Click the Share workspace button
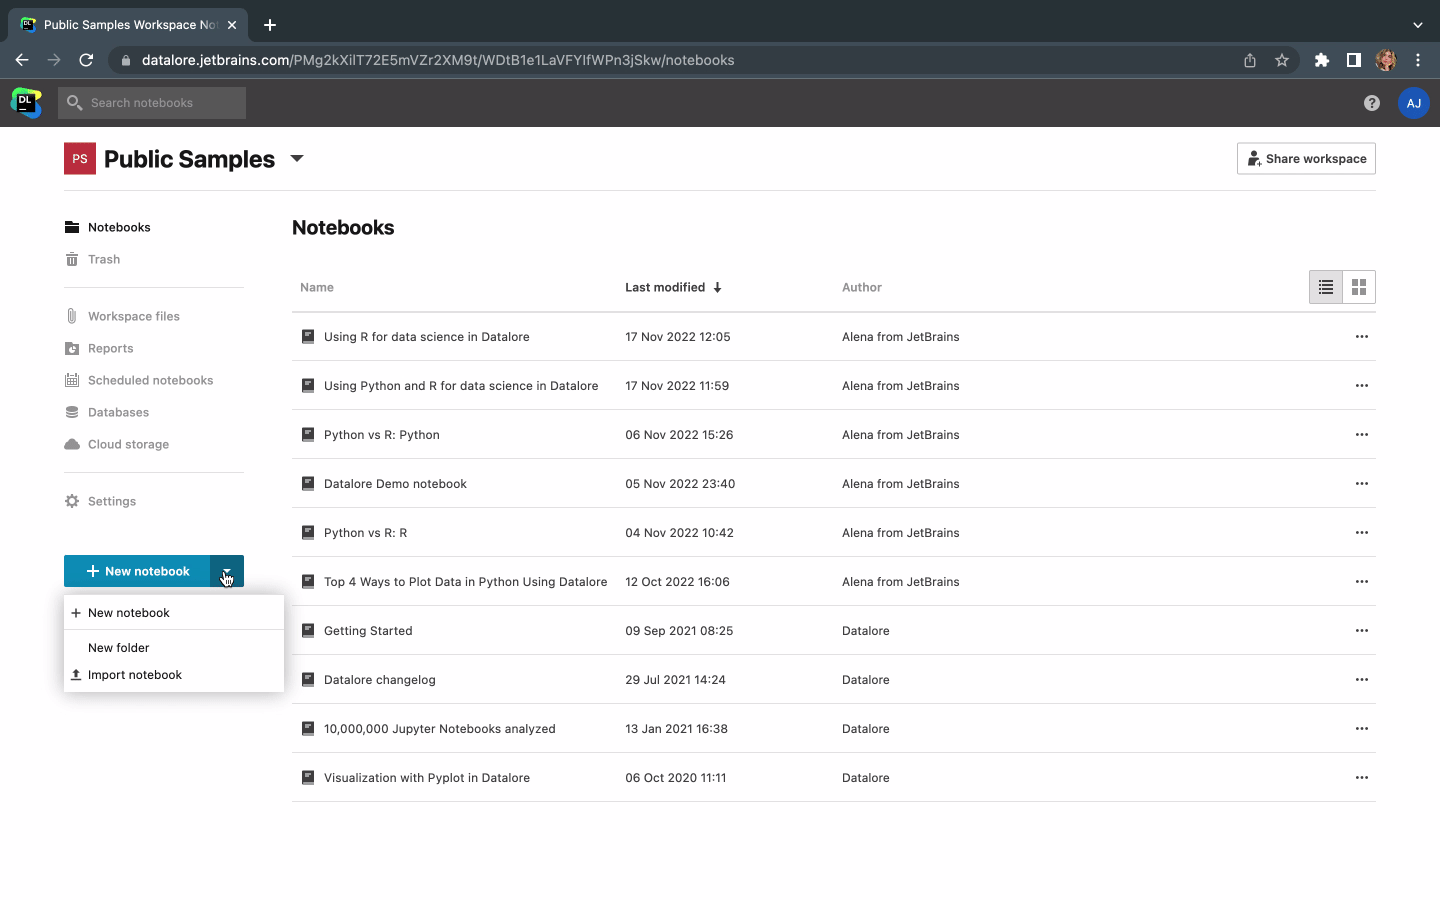The height and width of the screenshot is (900, 1440). coord(1305,159)
